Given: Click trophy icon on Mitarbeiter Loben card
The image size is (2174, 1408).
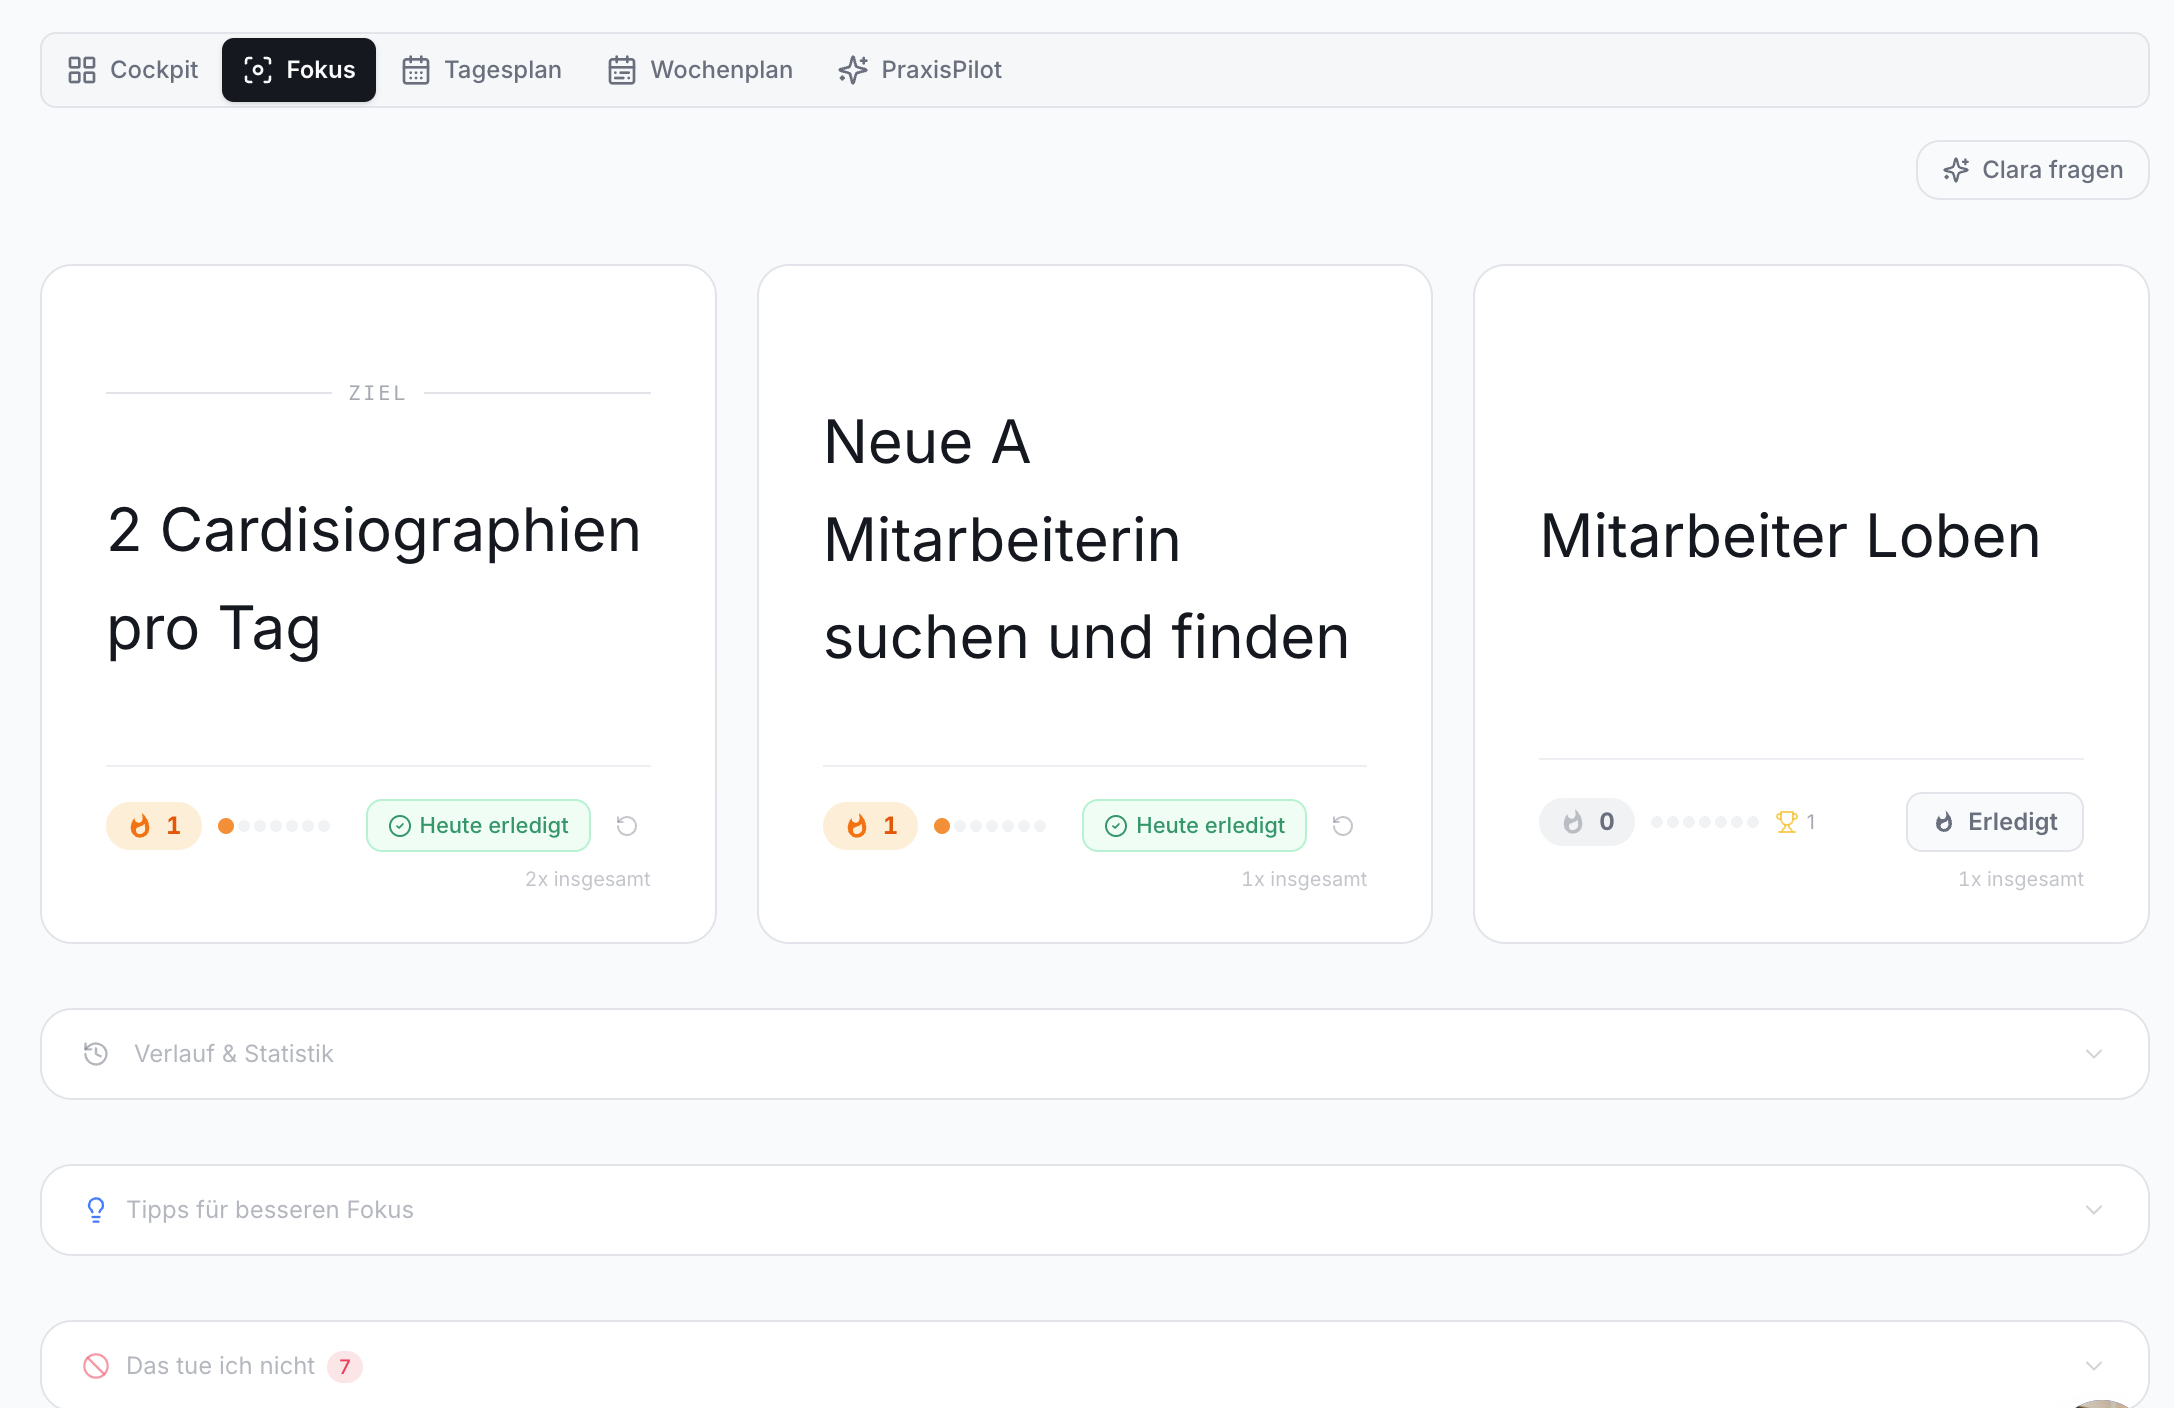Looking at the screenshot, I should [1786, 822].
